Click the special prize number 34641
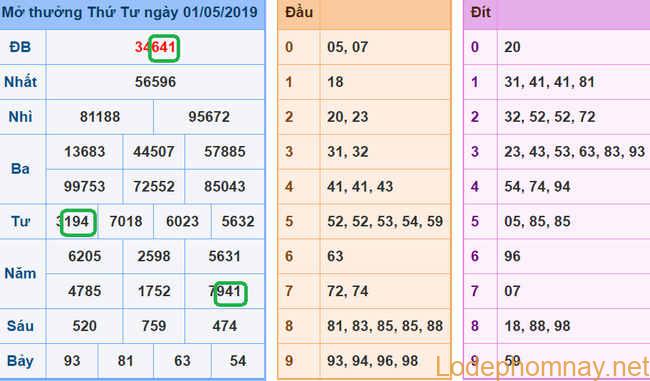The width and height of the screenshot is (650, 381). (155, 47)
